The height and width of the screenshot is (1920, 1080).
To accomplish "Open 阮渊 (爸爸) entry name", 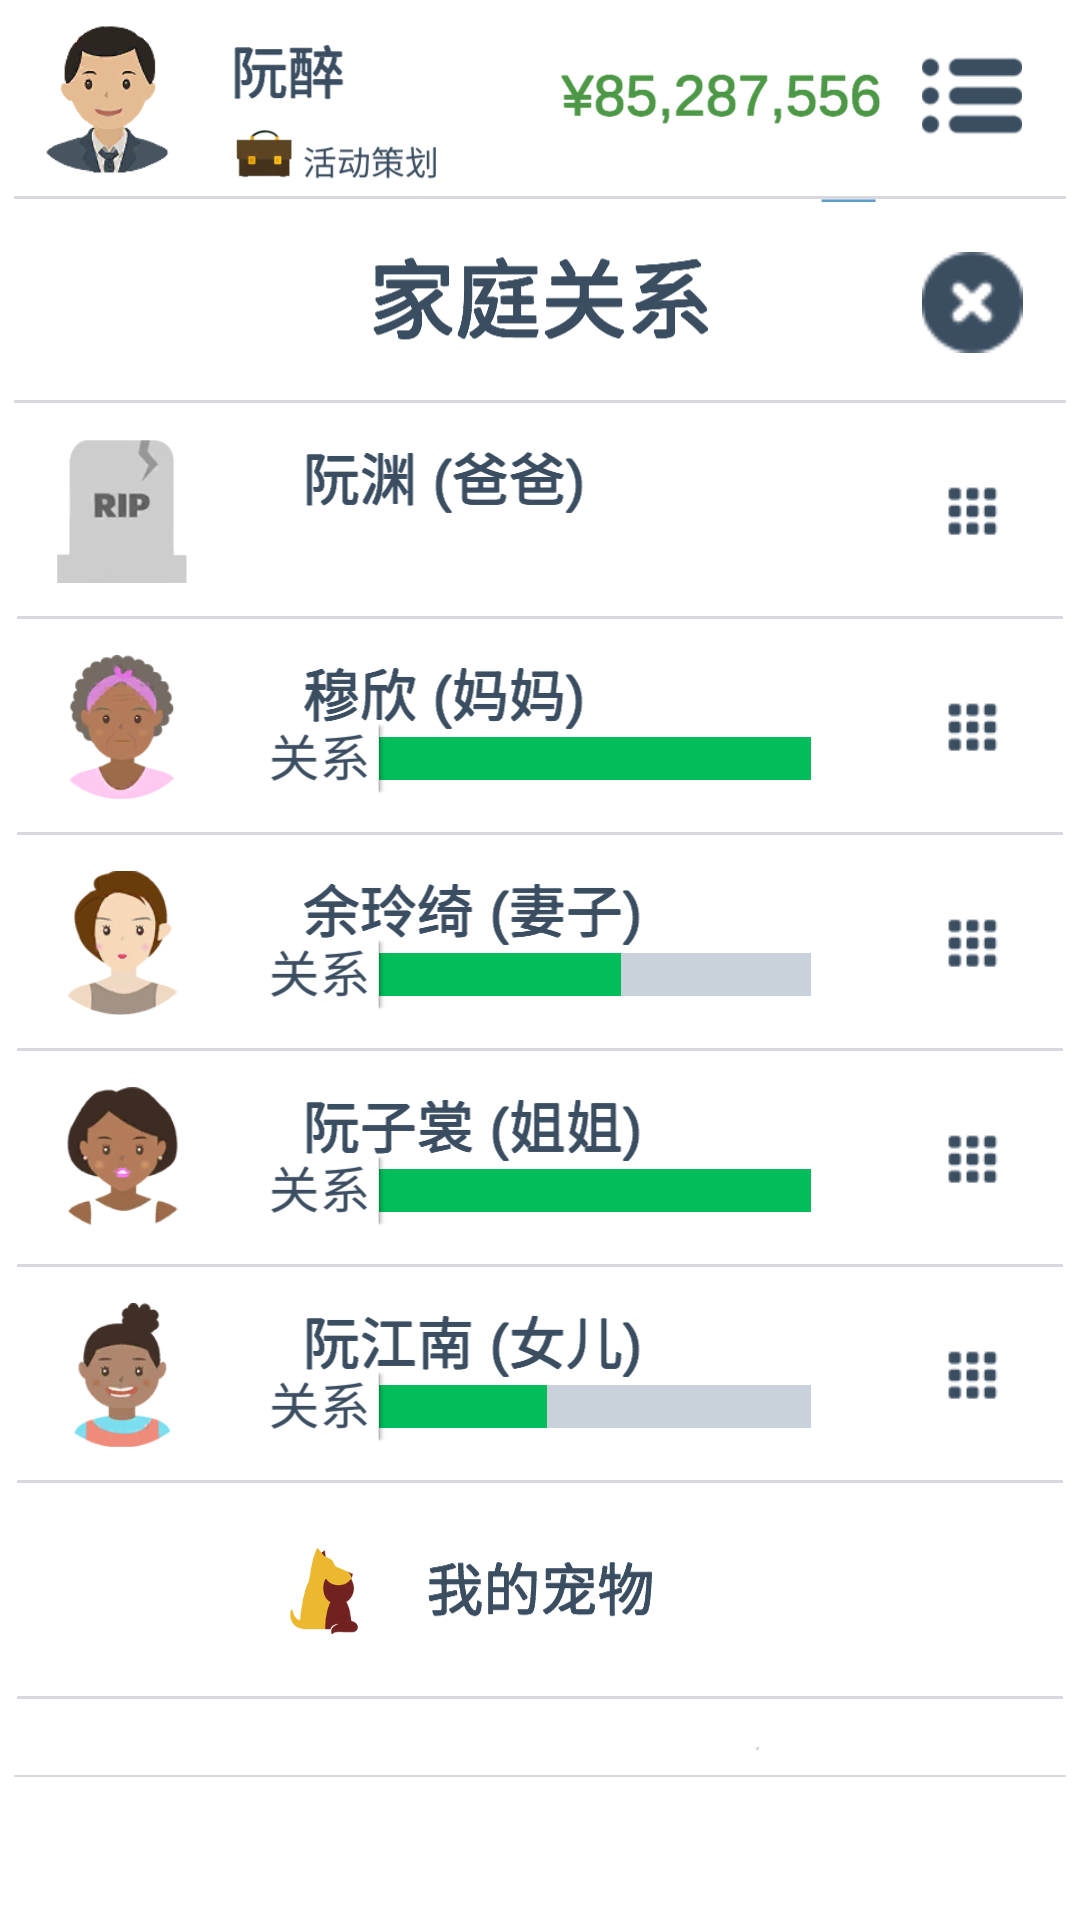I will 444,481.
